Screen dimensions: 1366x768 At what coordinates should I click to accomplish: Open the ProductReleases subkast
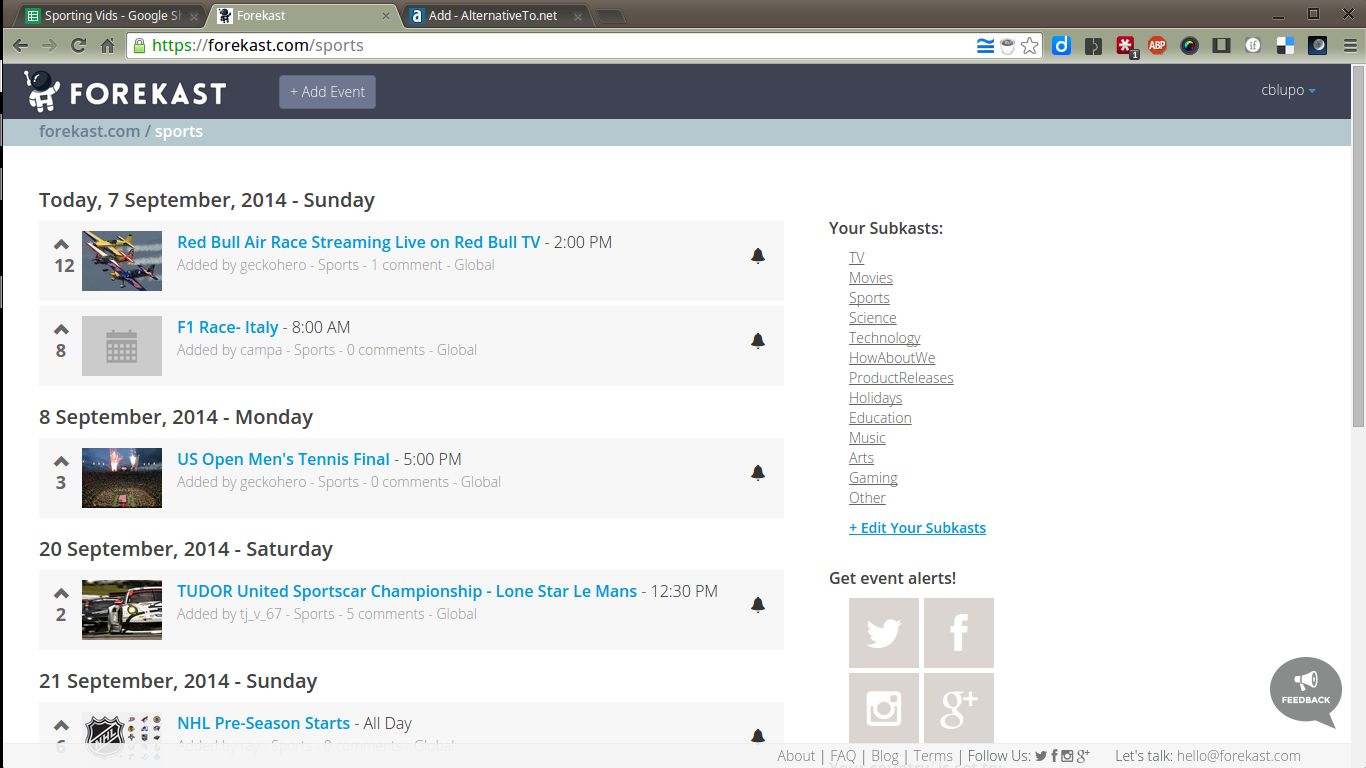click(901, 378)
